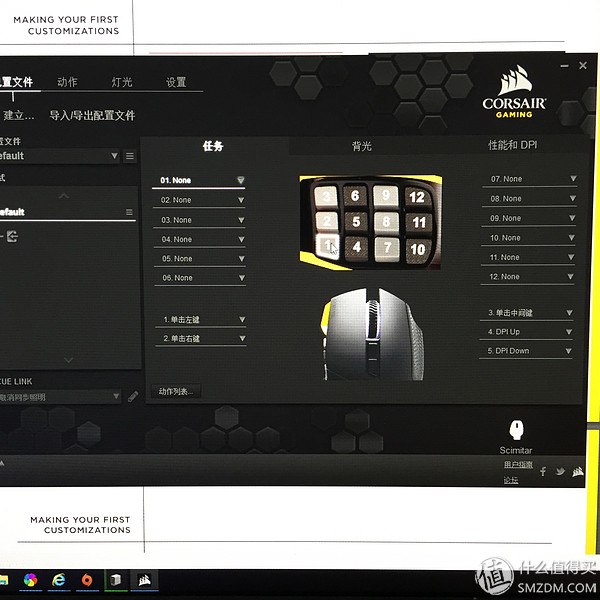Open Corsair Twitter page icon
The height and width of the screenshot is (600, 600).
[560, 471]
